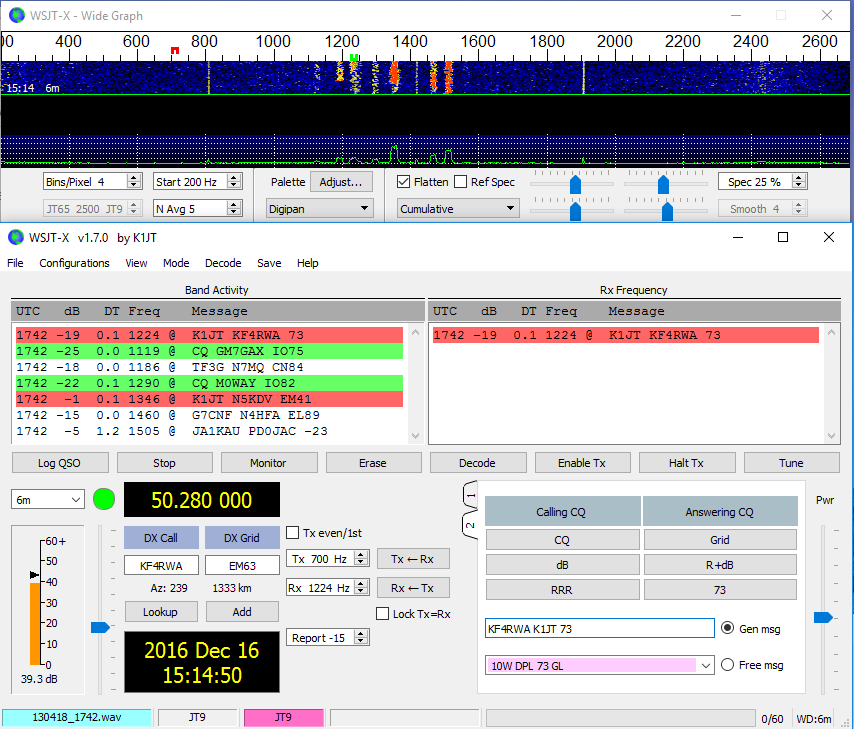Adjust the Pwr slider on the right
Screen dimensions: 854x729
(825, 617)
